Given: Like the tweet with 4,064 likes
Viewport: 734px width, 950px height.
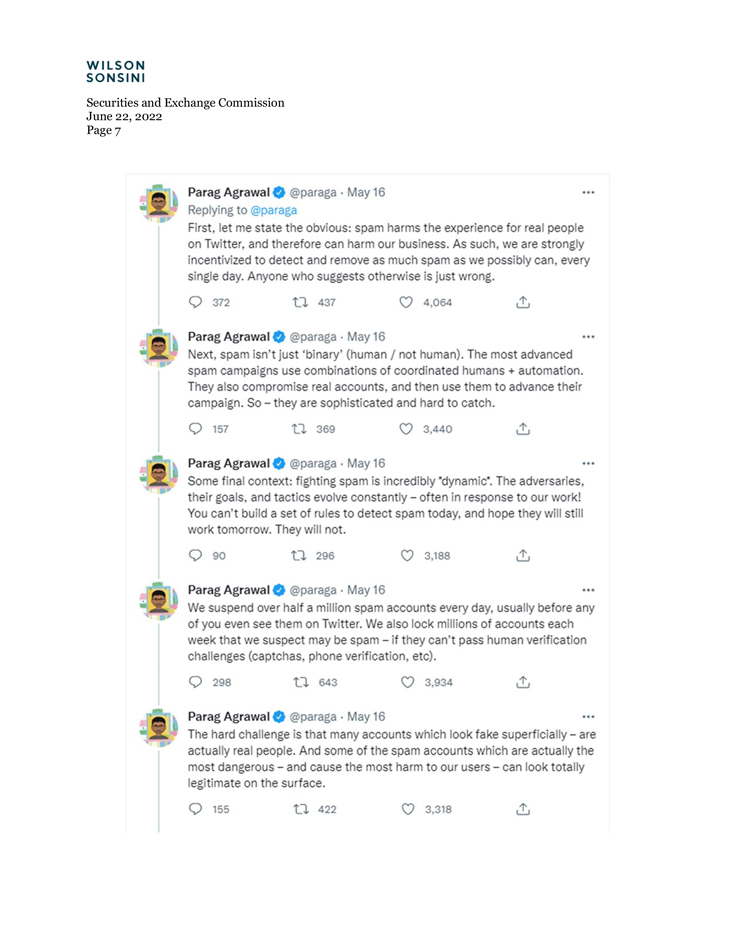Looking at the screenshot, I should click(405, 302).
